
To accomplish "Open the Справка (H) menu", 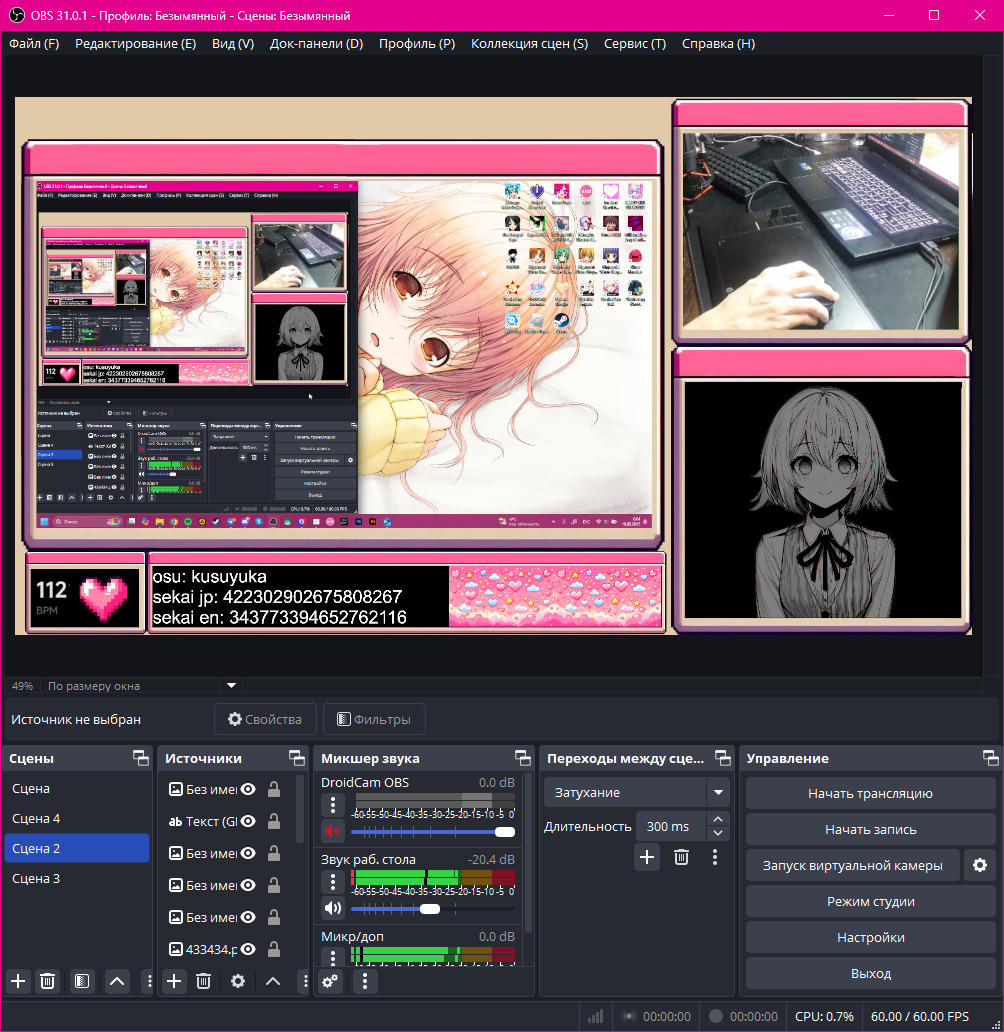I will pyautogui.click(x=718, y=43).
